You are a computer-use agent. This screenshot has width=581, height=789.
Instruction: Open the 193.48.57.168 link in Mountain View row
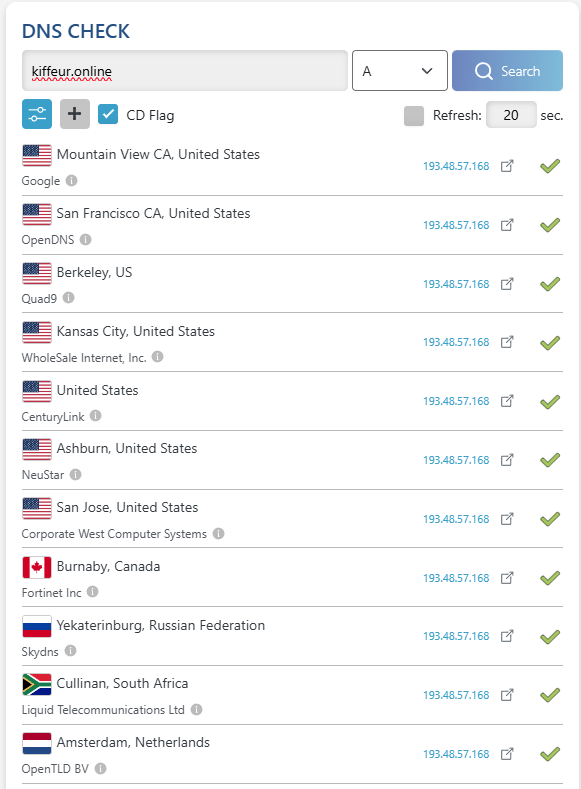456,166
